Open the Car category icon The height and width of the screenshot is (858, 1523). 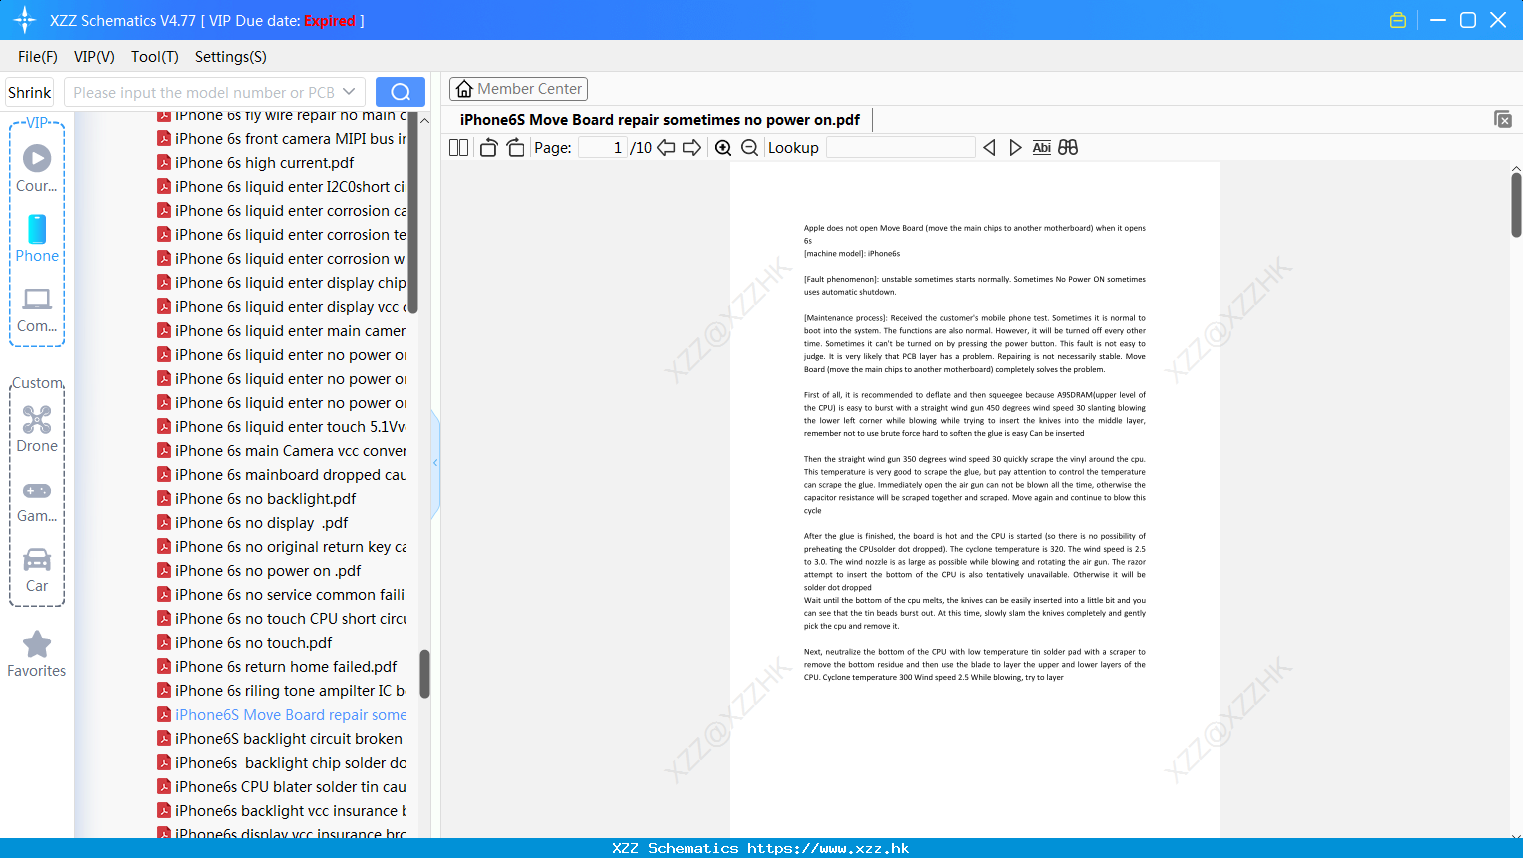37,570
